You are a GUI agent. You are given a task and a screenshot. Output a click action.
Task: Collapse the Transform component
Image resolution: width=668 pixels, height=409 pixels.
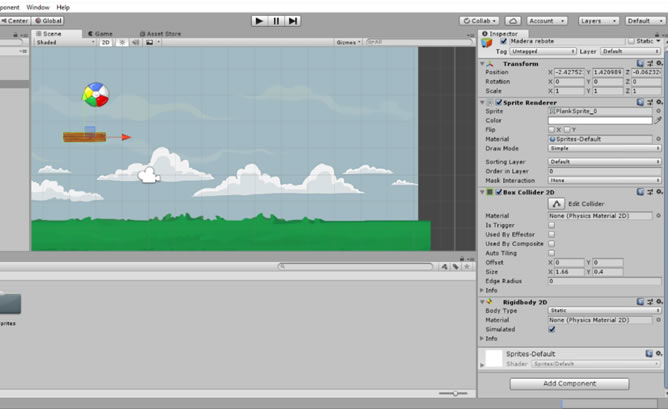[x=482, y=63]
